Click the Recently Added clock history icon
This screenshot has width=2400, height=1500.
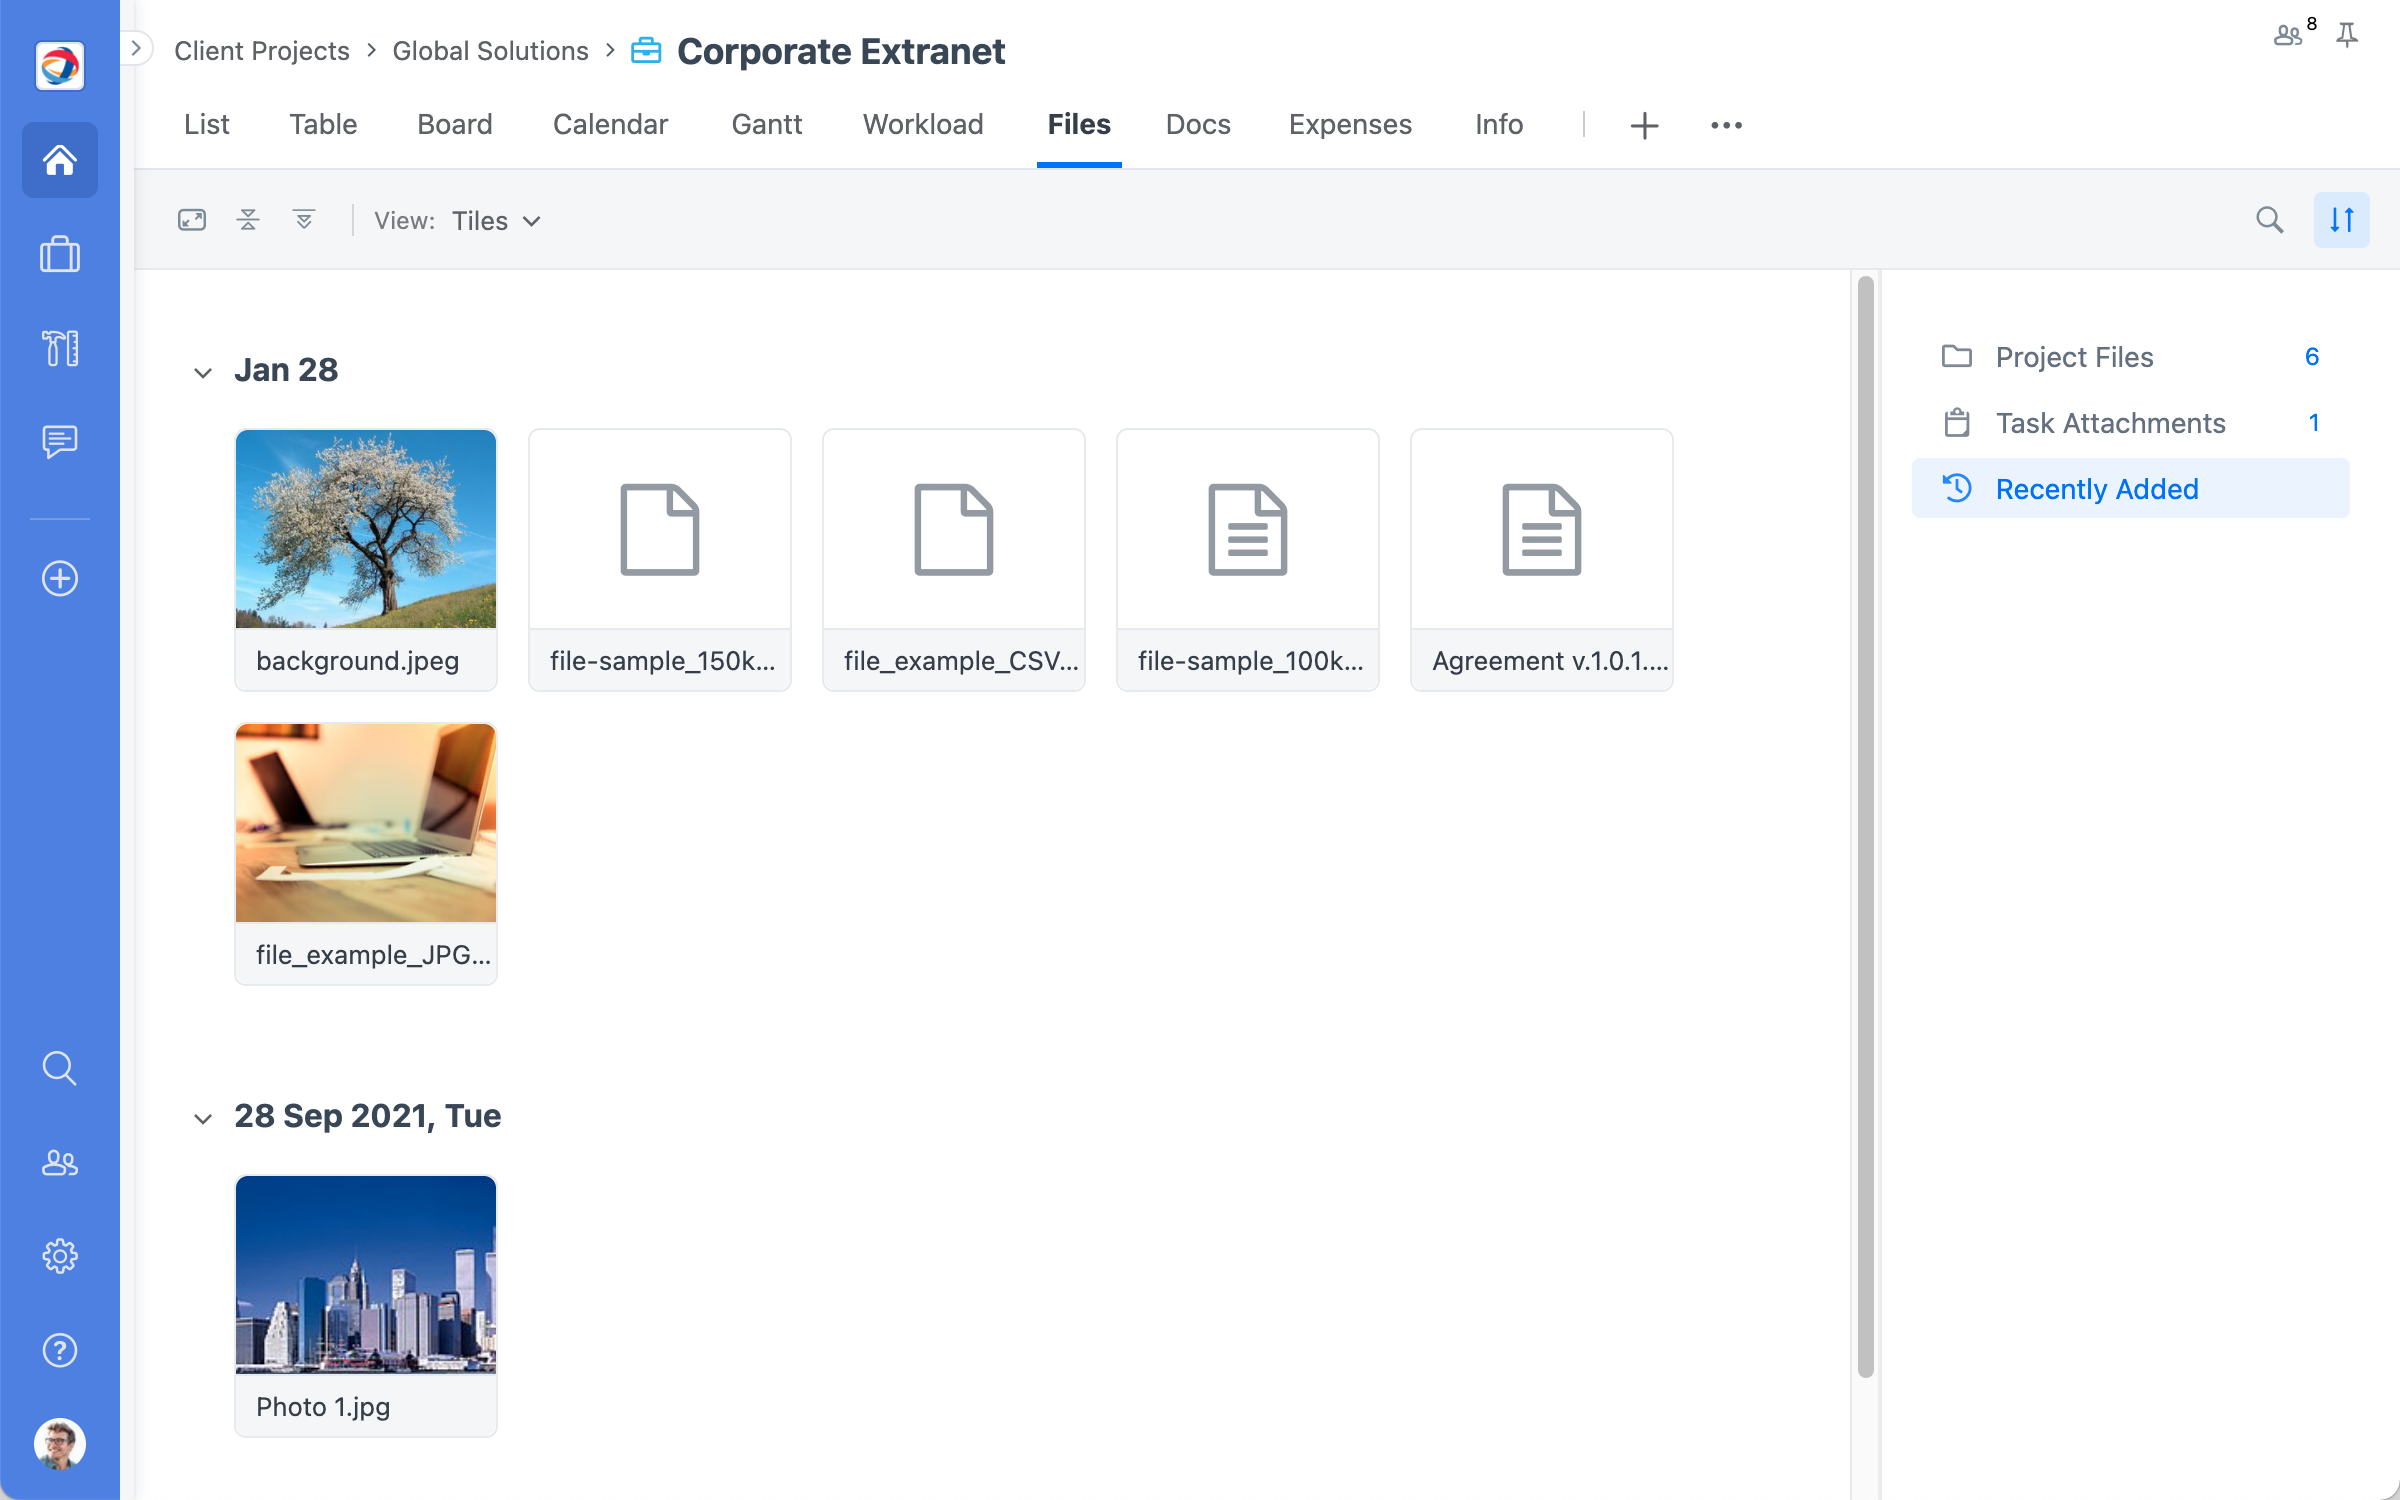pos(1957,488)
